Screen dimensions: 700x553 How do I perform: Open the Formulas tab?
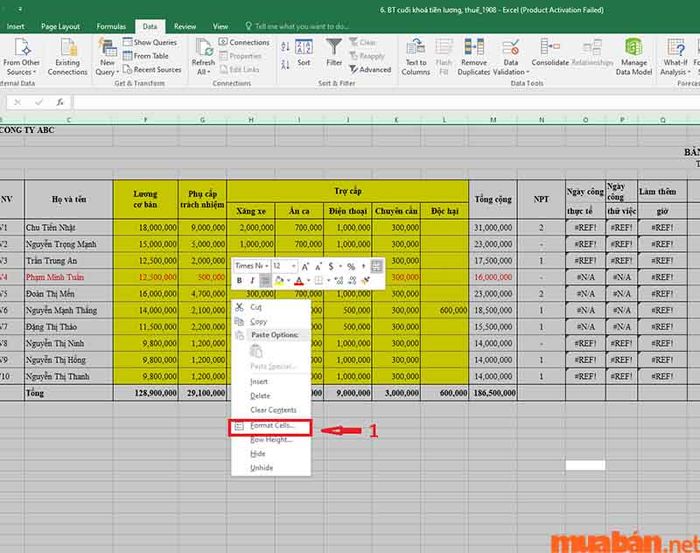click(111, 26)
